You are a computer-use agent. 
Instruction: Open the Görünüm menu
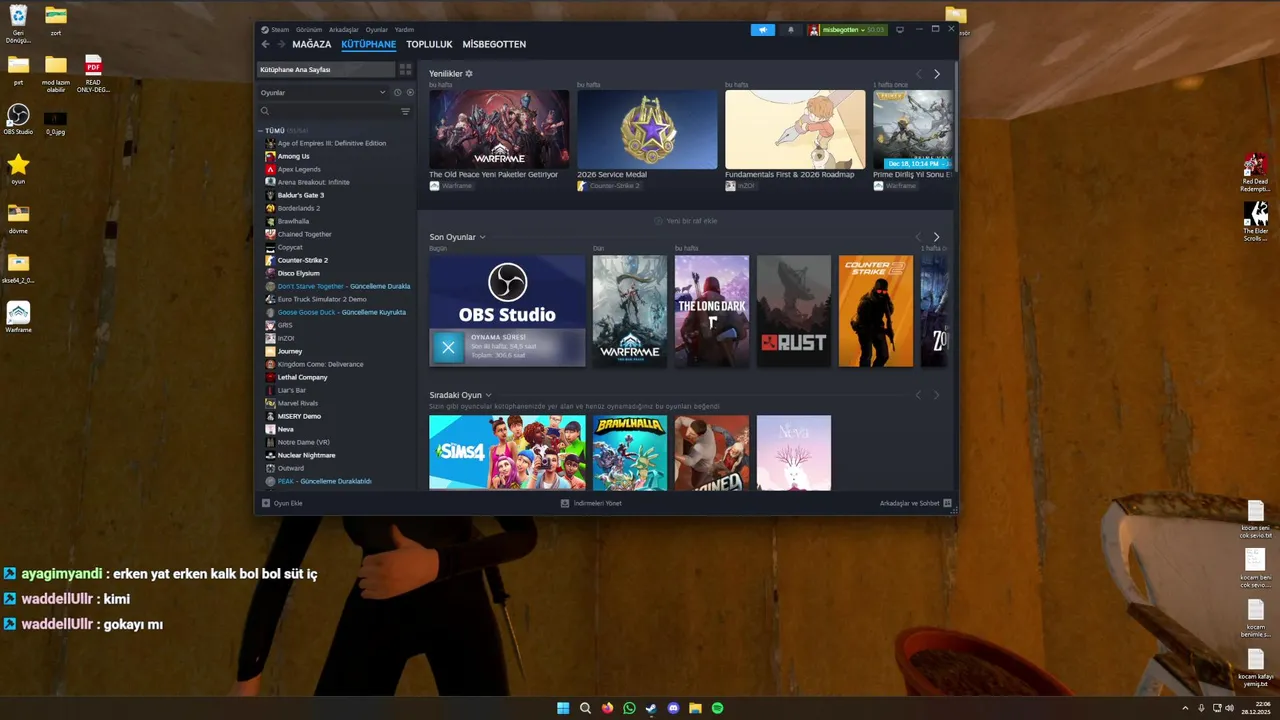[x=309, y=30]
